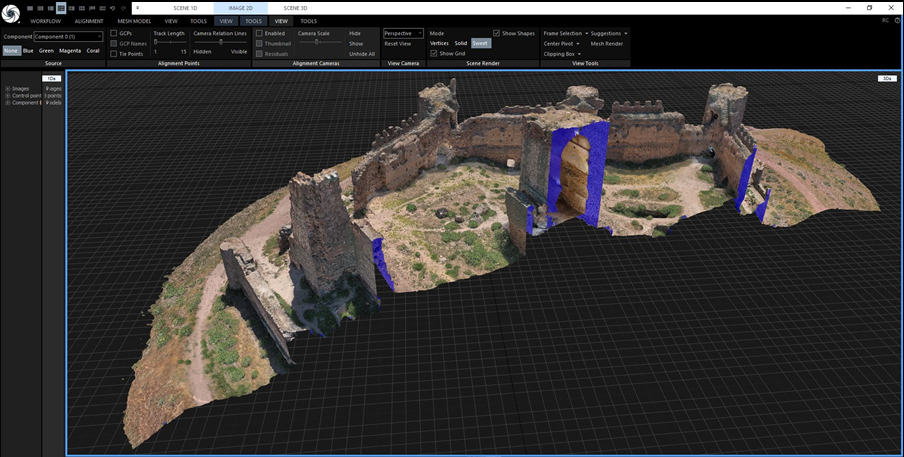Enable the GCPs checkbox
Screen dimensions: 904x457
click(x=114, y=33)
